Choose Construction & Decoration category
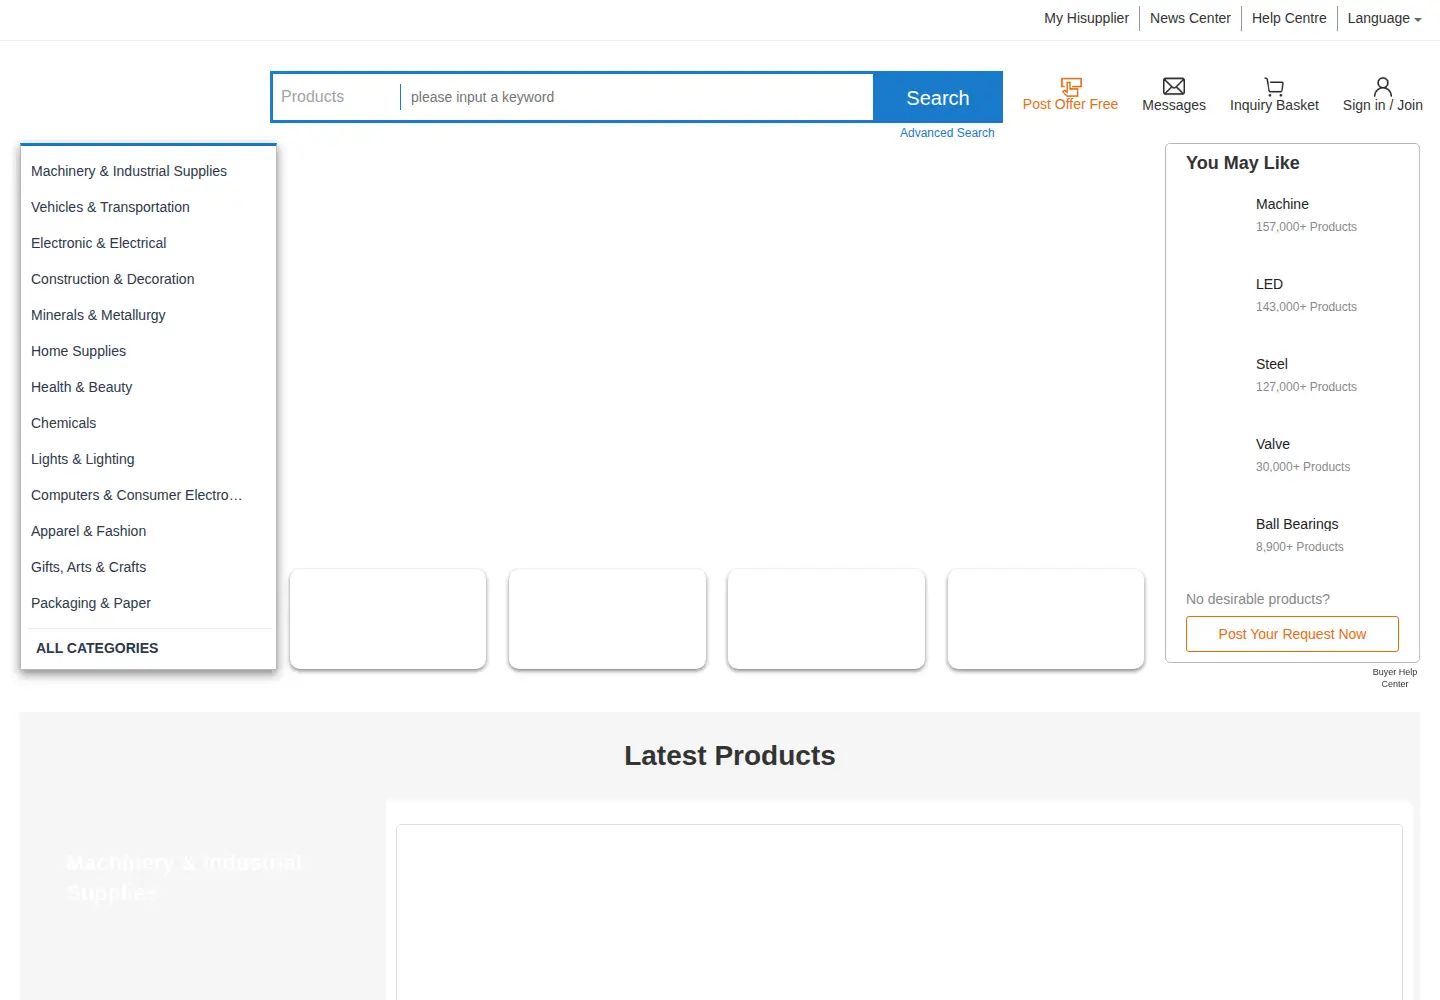Image resolution: width=1440 pixels, height=1000 pixels. tap(113, 279)
